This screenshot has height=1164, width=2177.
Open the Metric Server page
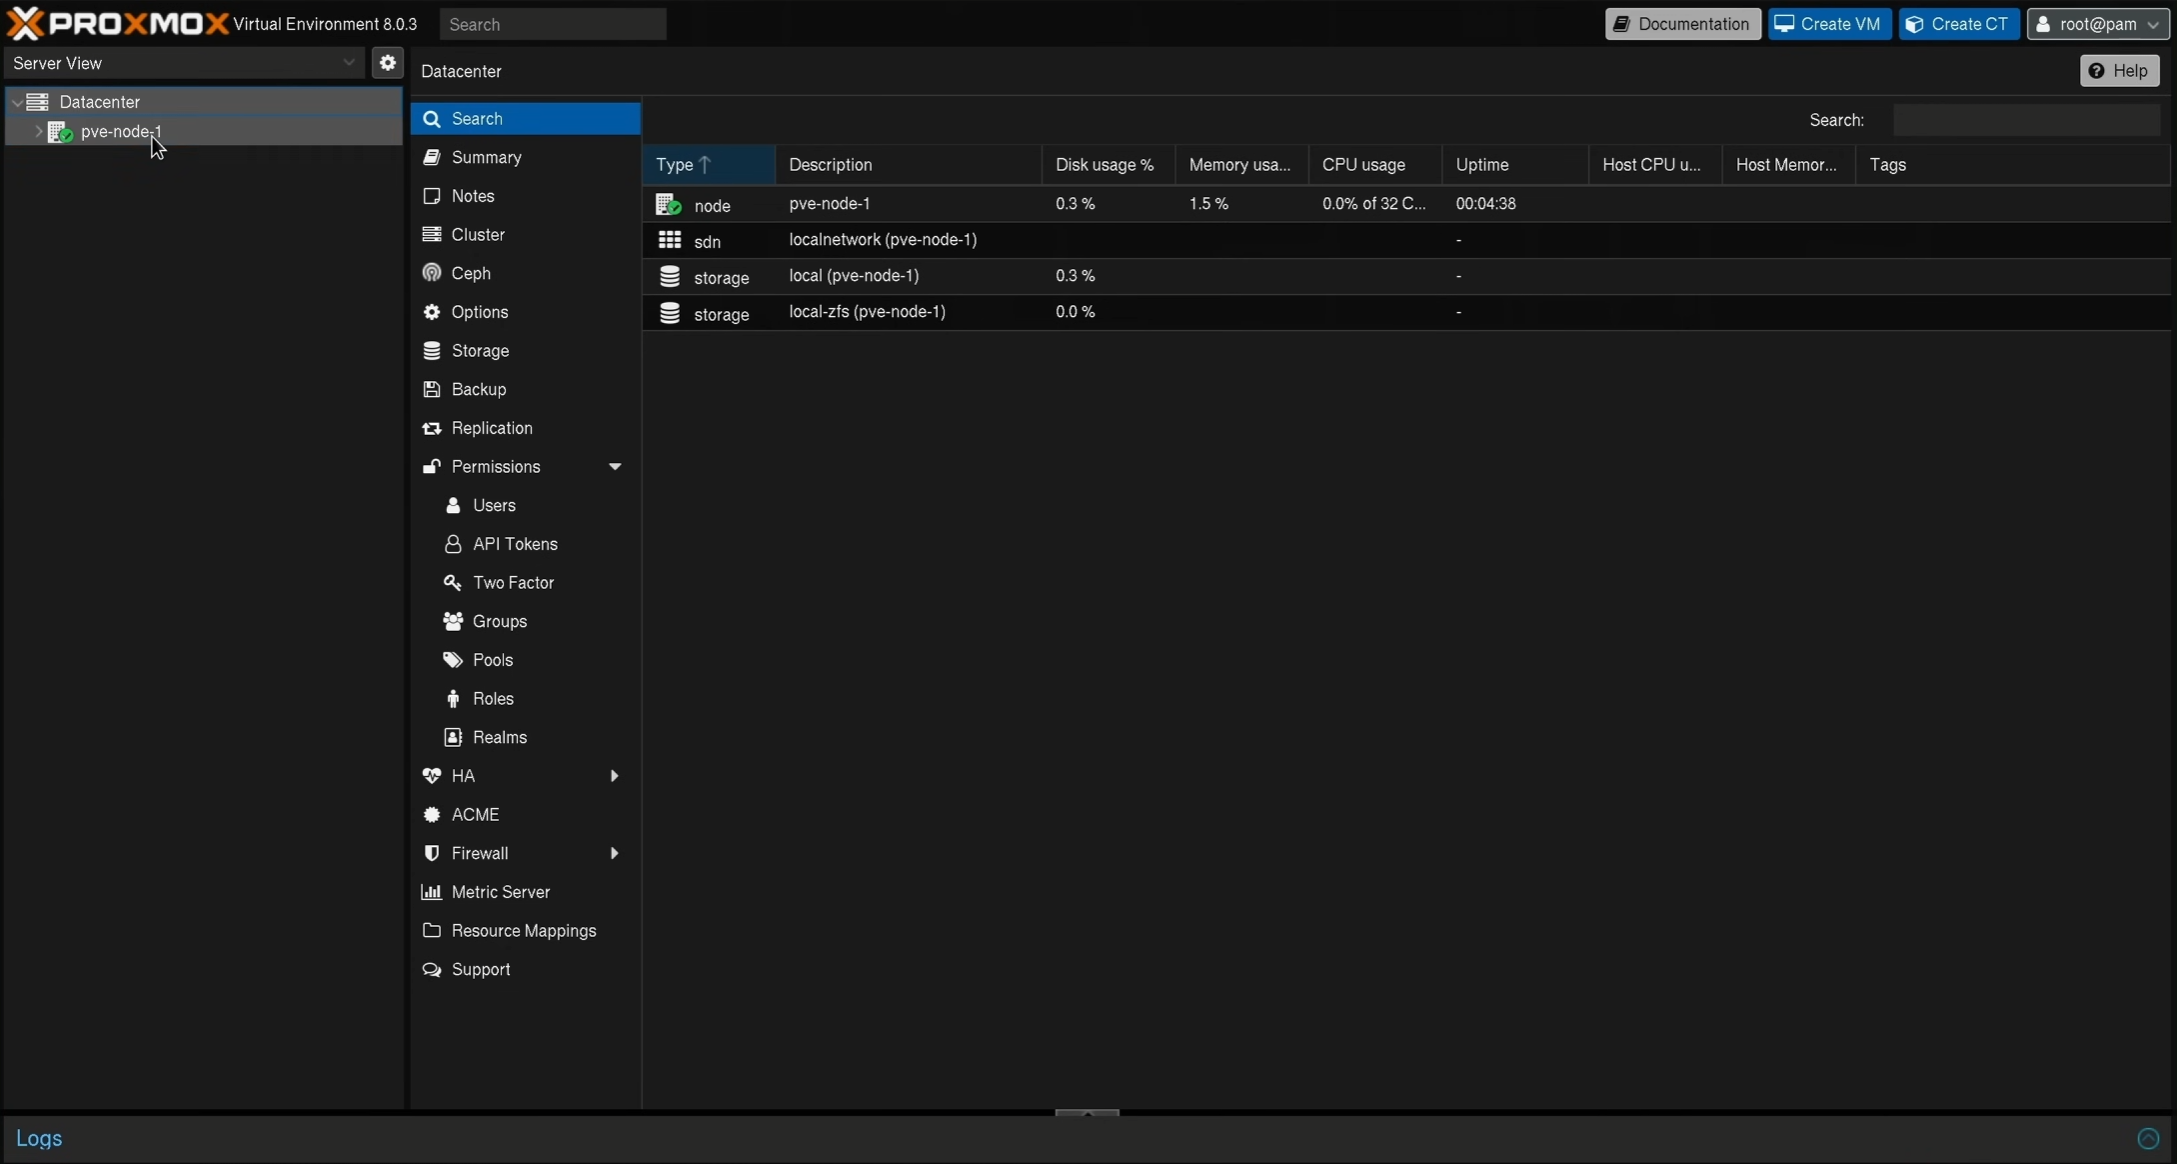500,892
